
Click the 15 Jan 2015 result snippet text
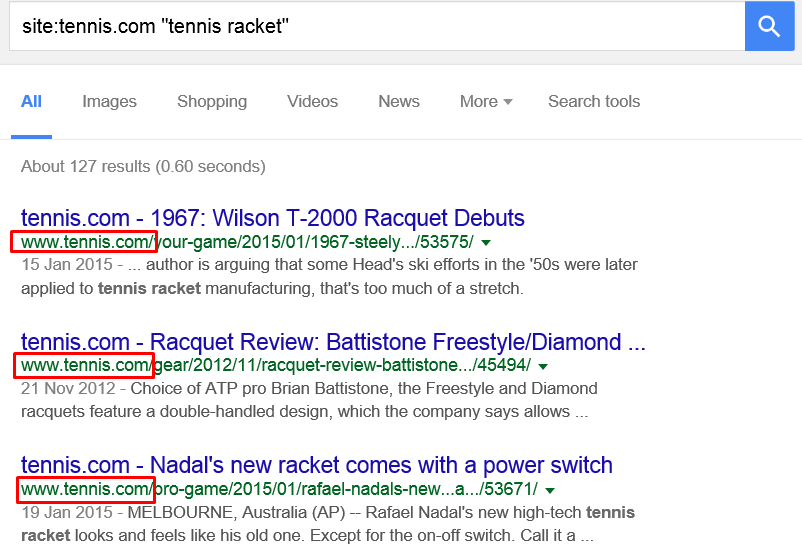click(329, 276)
